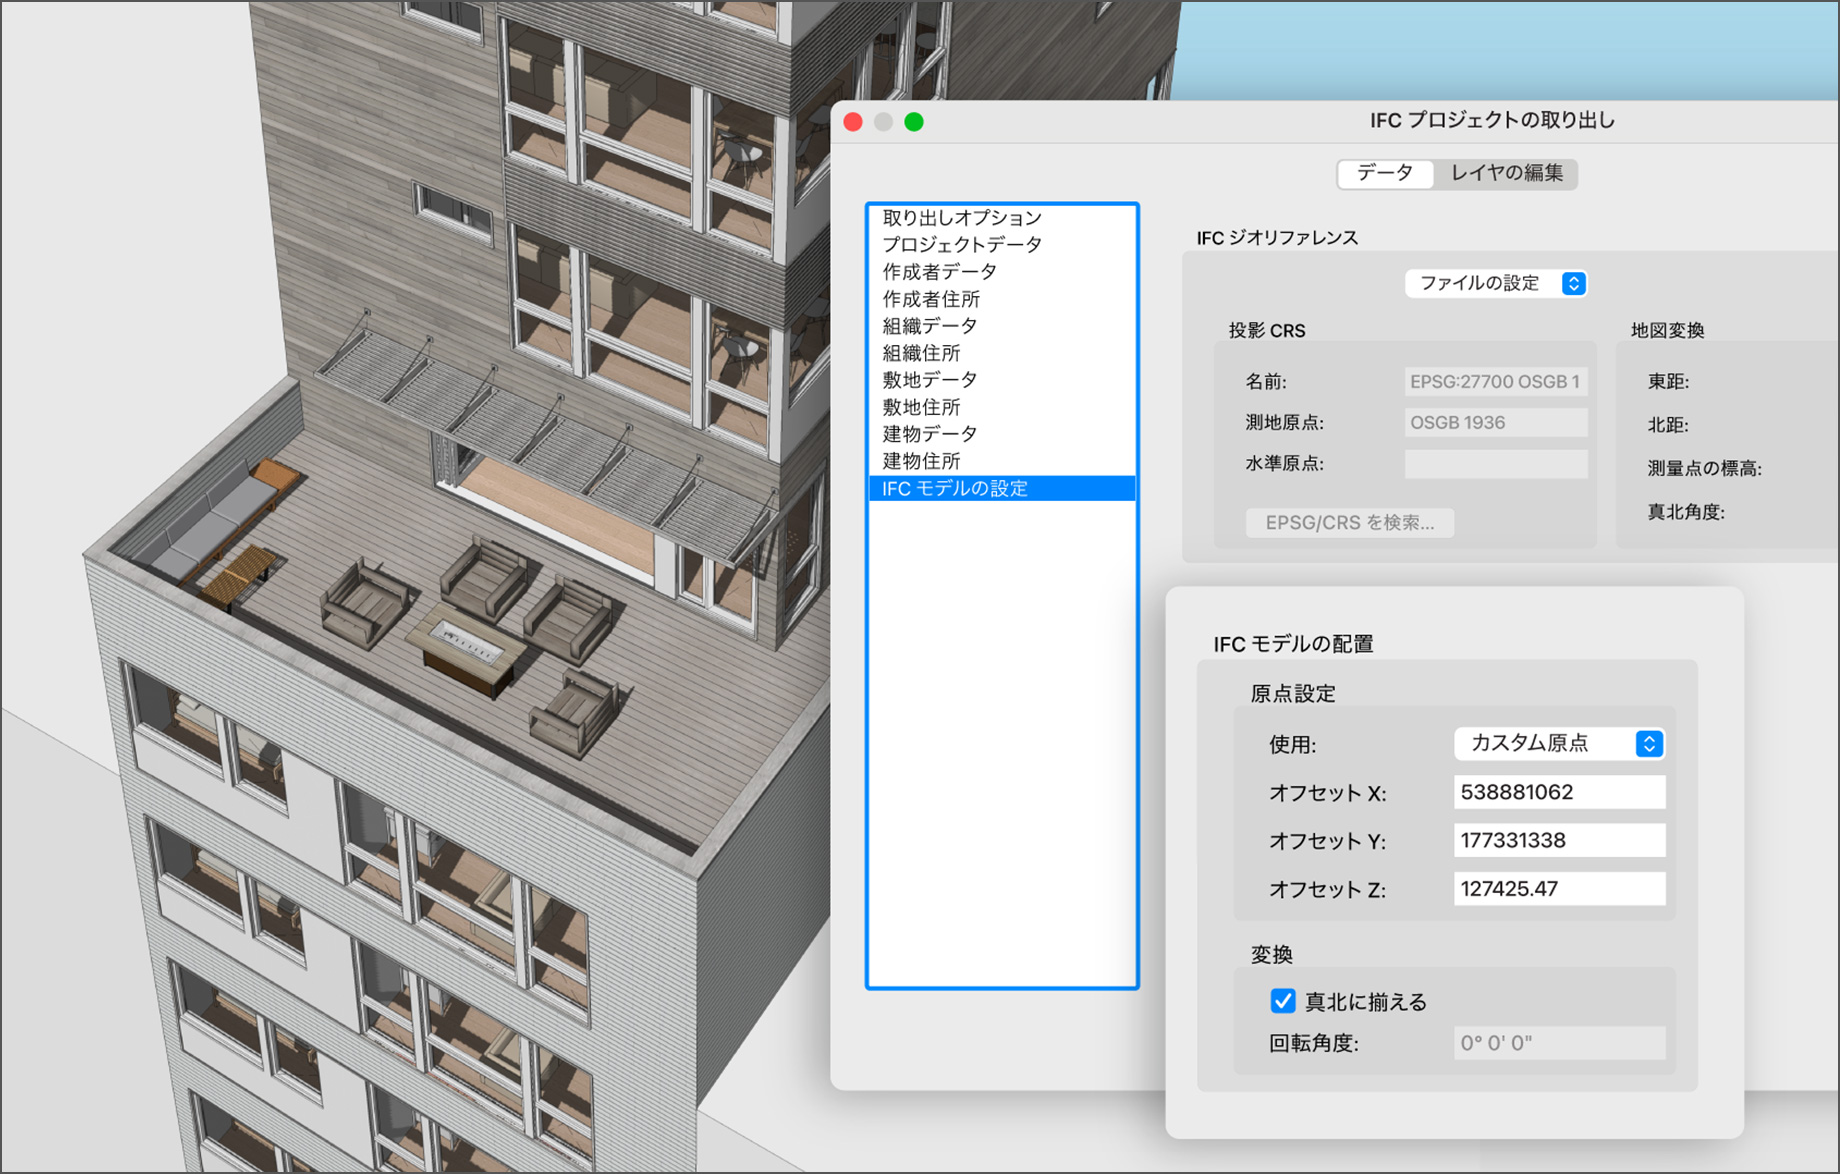The image size is (1840, 1174).
Task: Click the オフセット Y field
Action: pyautogui.click(x=1559, y=840)
